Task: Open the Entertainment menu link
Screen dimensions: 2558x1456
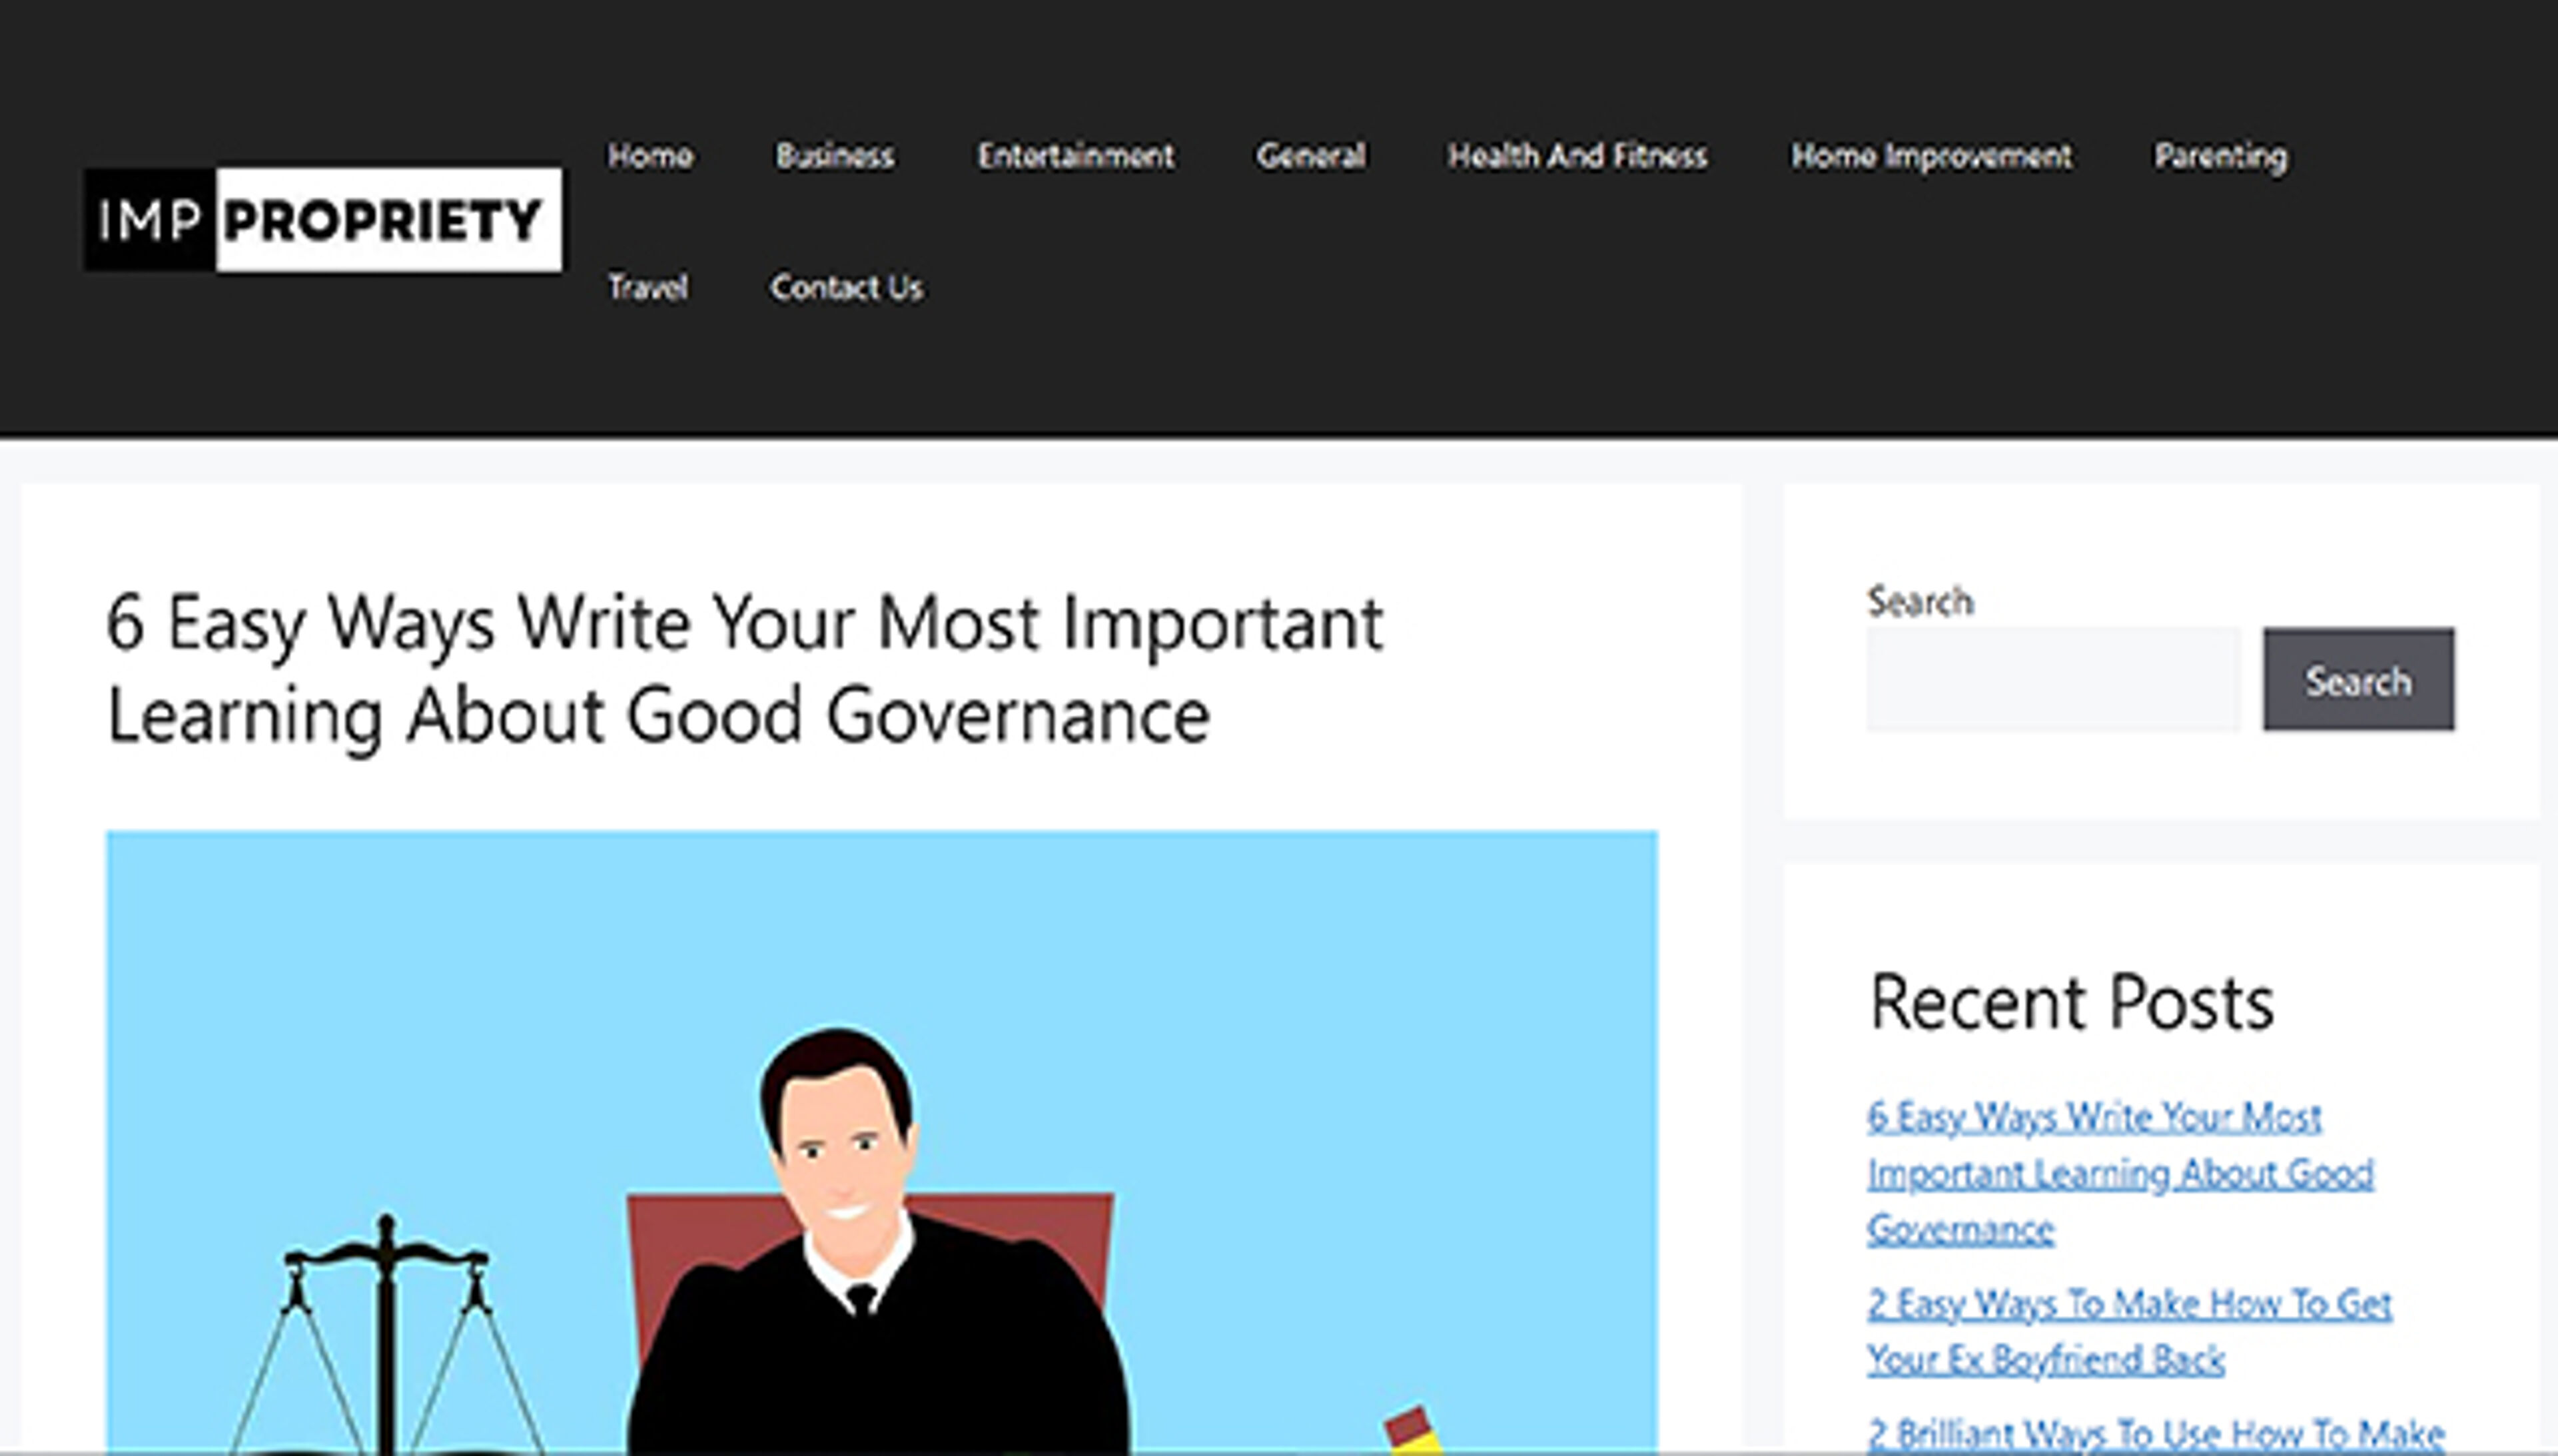Action: tap(1075, 156)
